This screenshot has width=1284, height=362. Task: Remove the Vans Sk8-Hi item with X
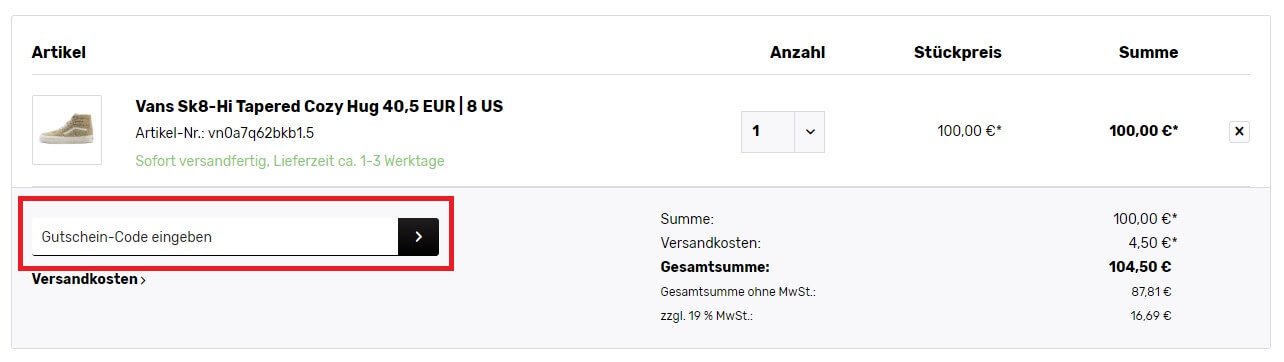tap(1239, 131)
